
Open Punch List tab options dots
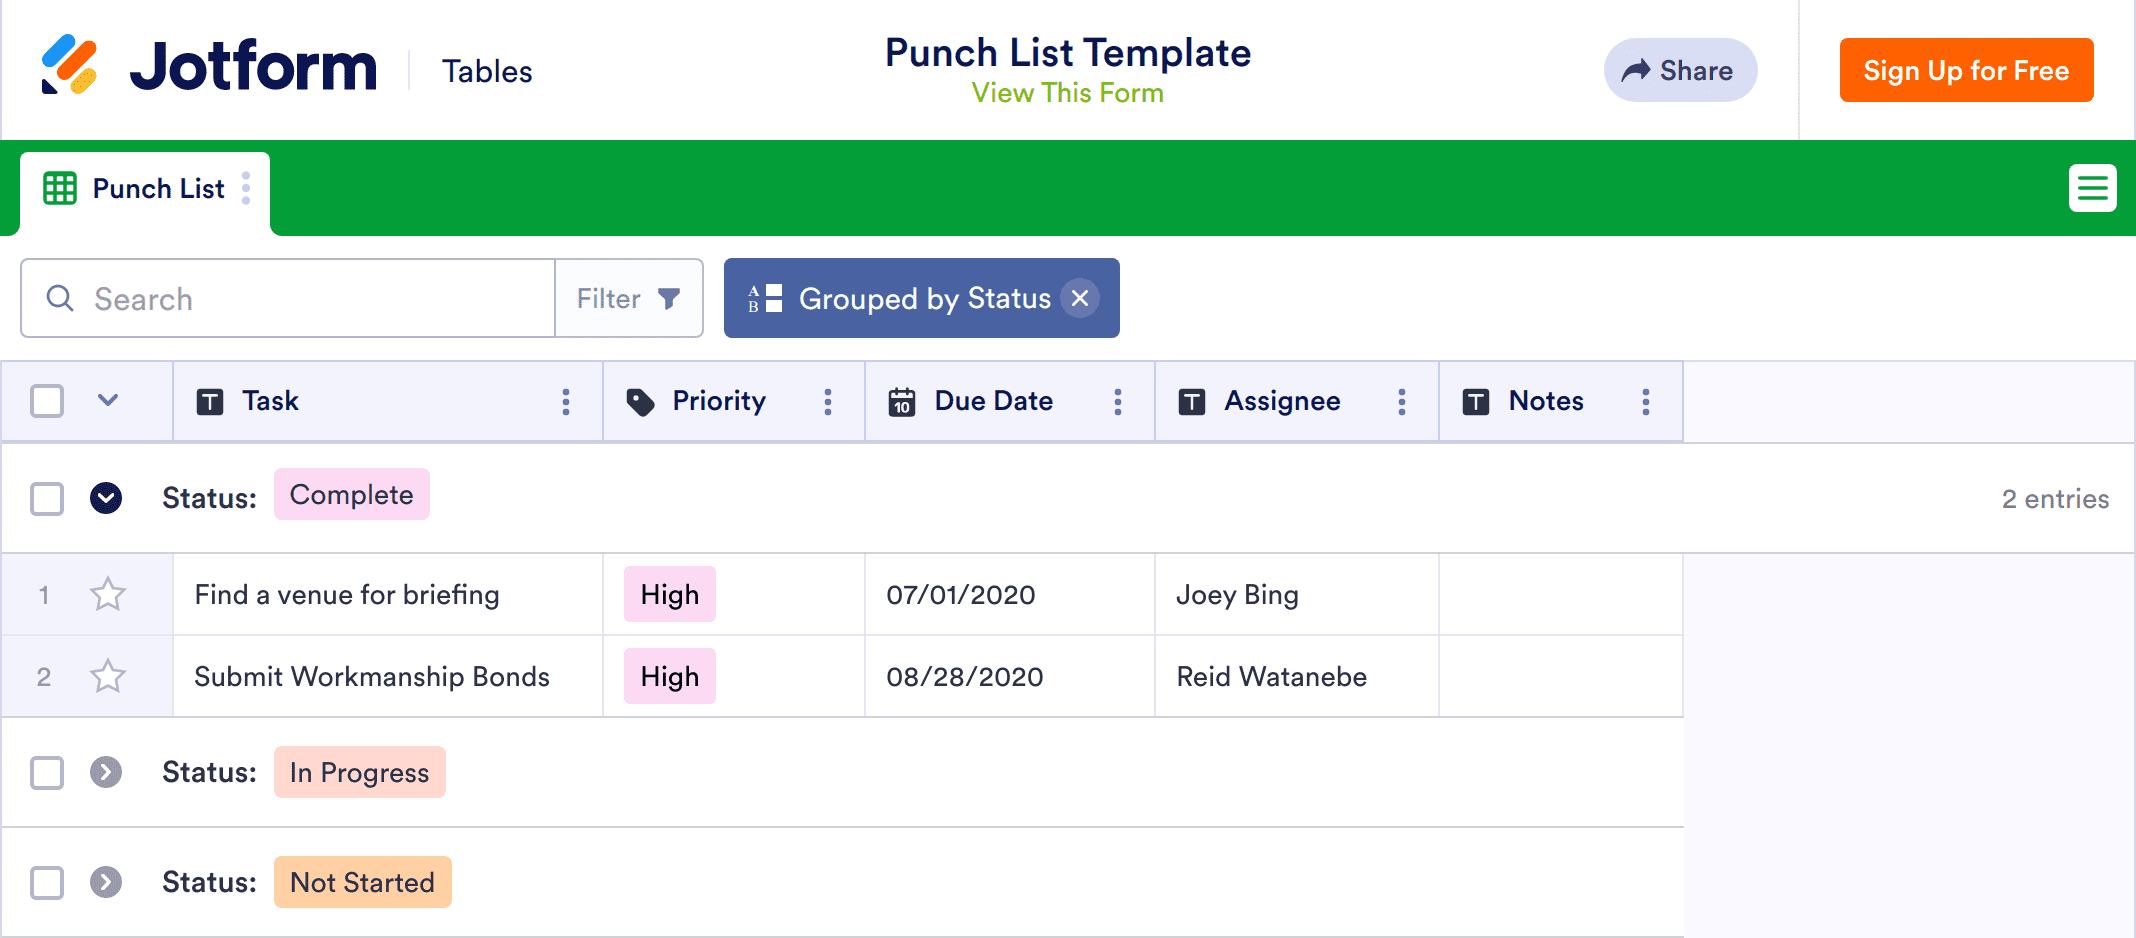(246, 188)
